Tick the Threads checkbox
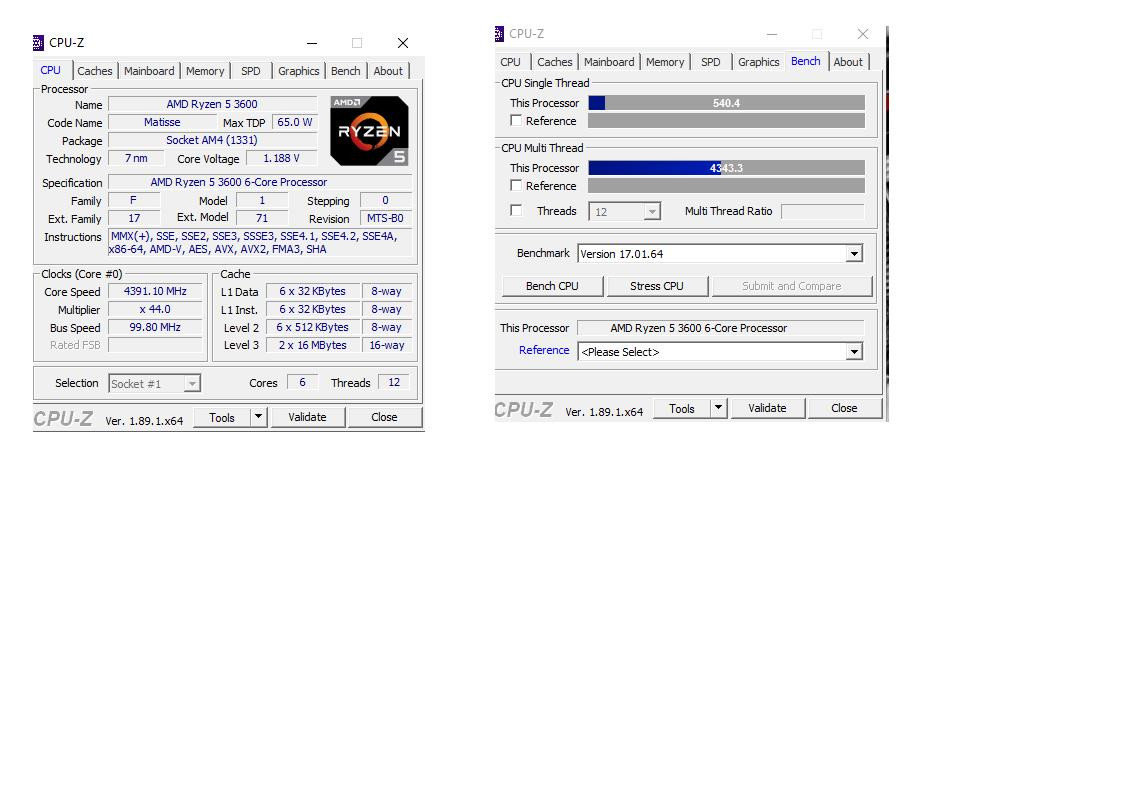 pos(515,210)
